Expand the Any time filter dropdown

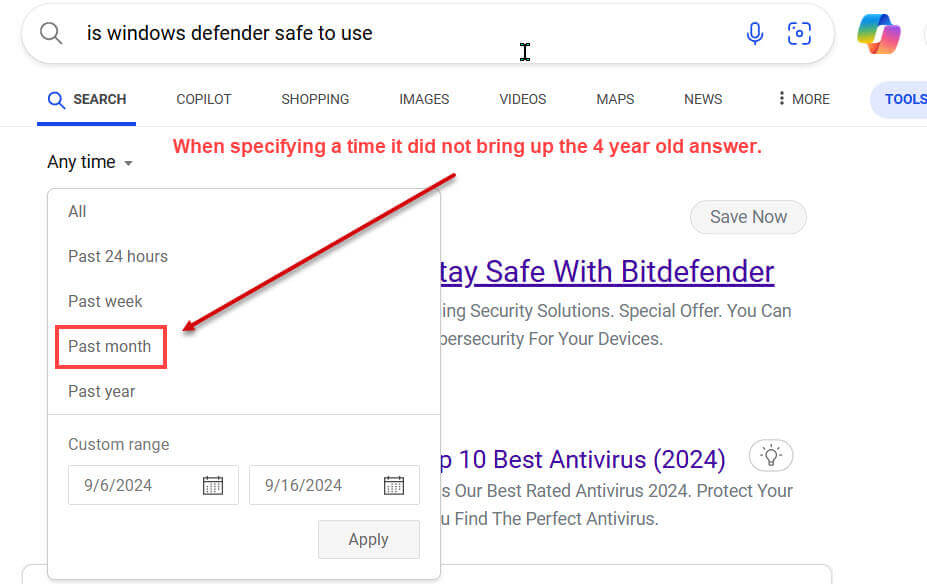(90, 162)
